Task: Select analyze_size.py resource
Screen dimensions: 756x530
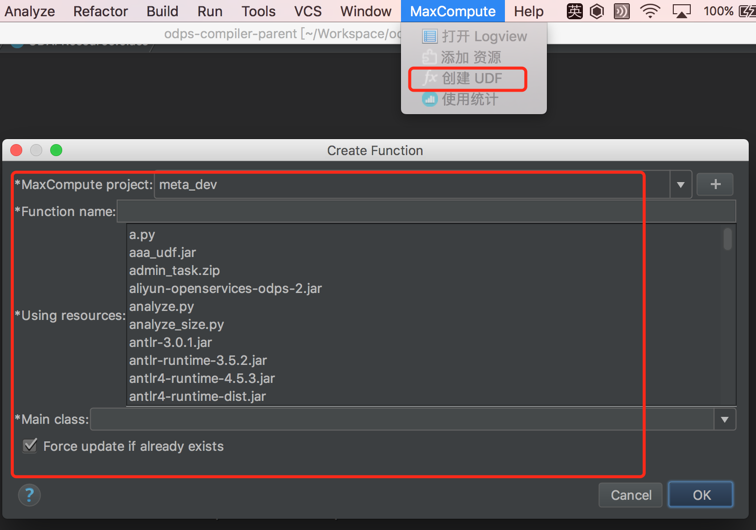Action: tap(424, 325)
